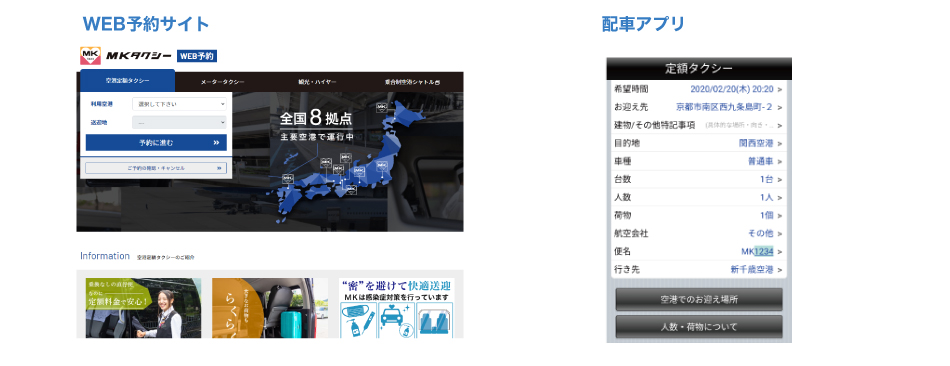Open the 車種 普通車 row
This screenshot has width=950, height=366.
699,161
